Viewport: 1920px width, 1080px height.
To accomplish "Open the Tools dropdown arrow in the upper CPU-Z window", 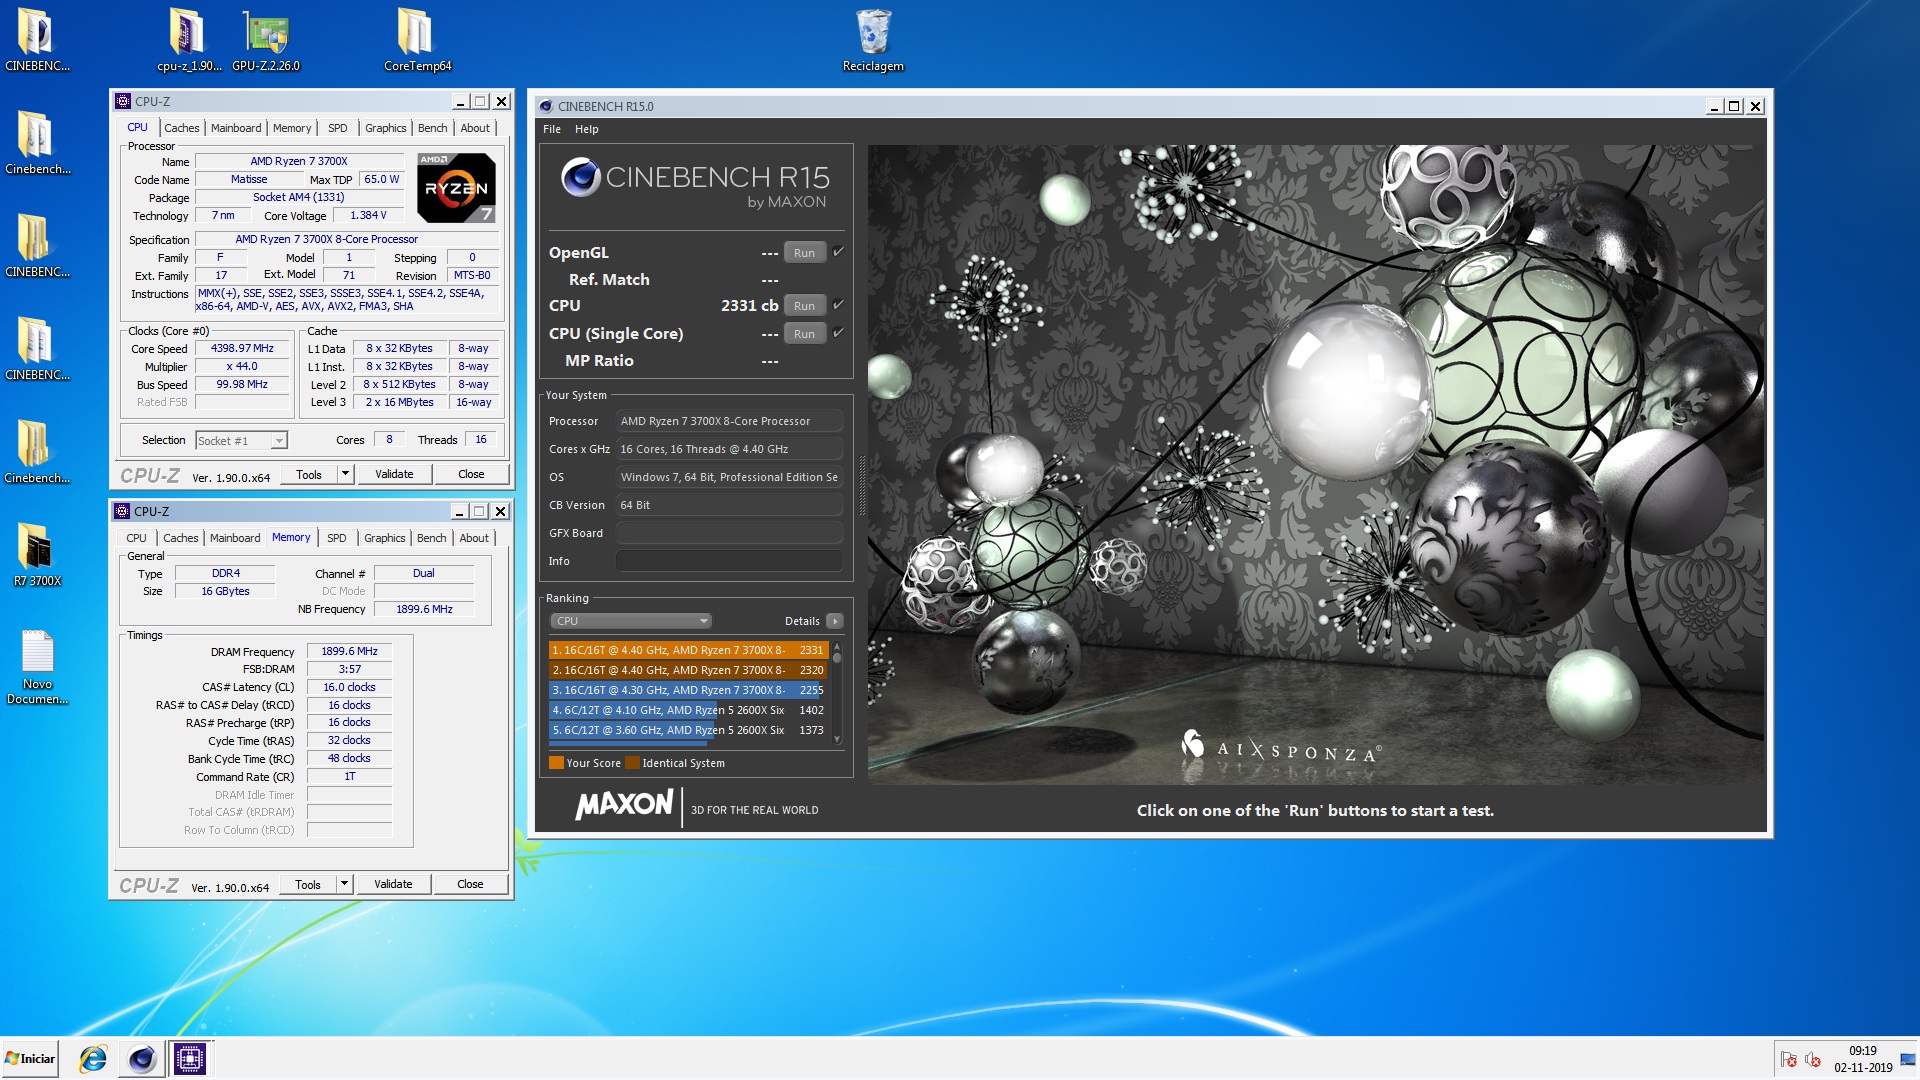I will 346,474.
